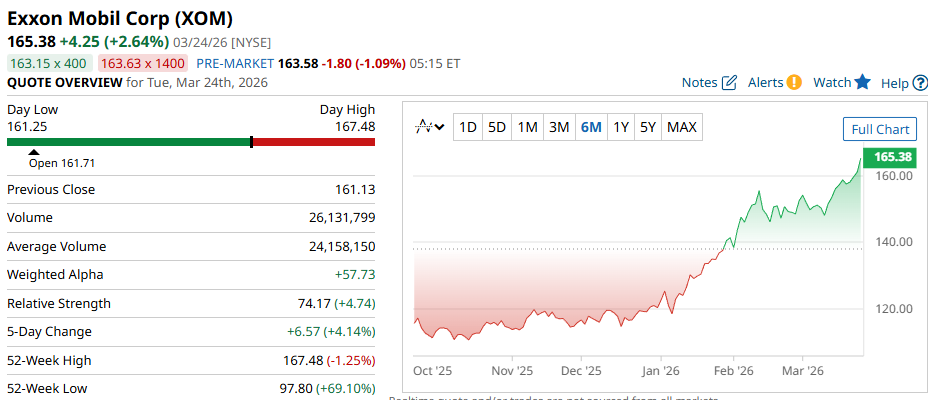Click the Open price triangle marker

click(x=33, y=152)
